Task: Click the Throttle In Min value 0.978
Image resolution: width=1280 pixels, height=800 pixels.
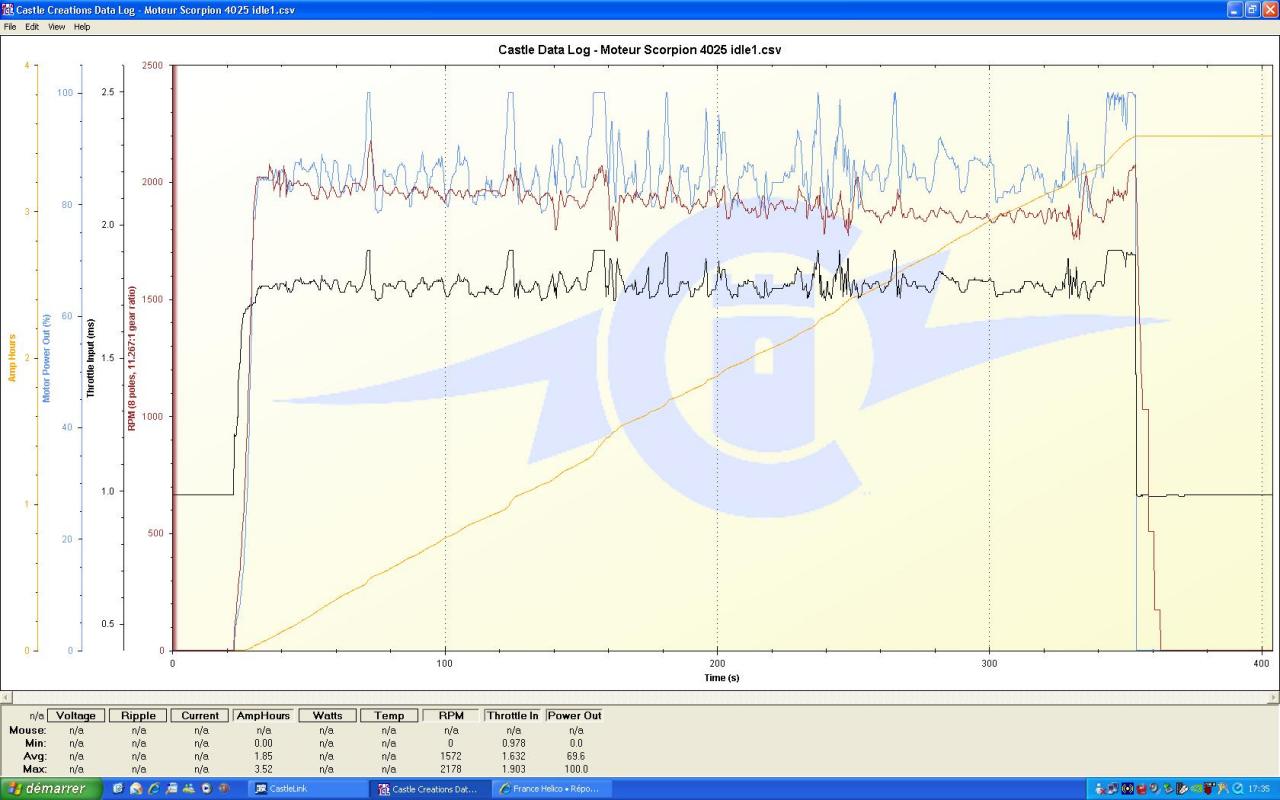Action: click(513, 743)
